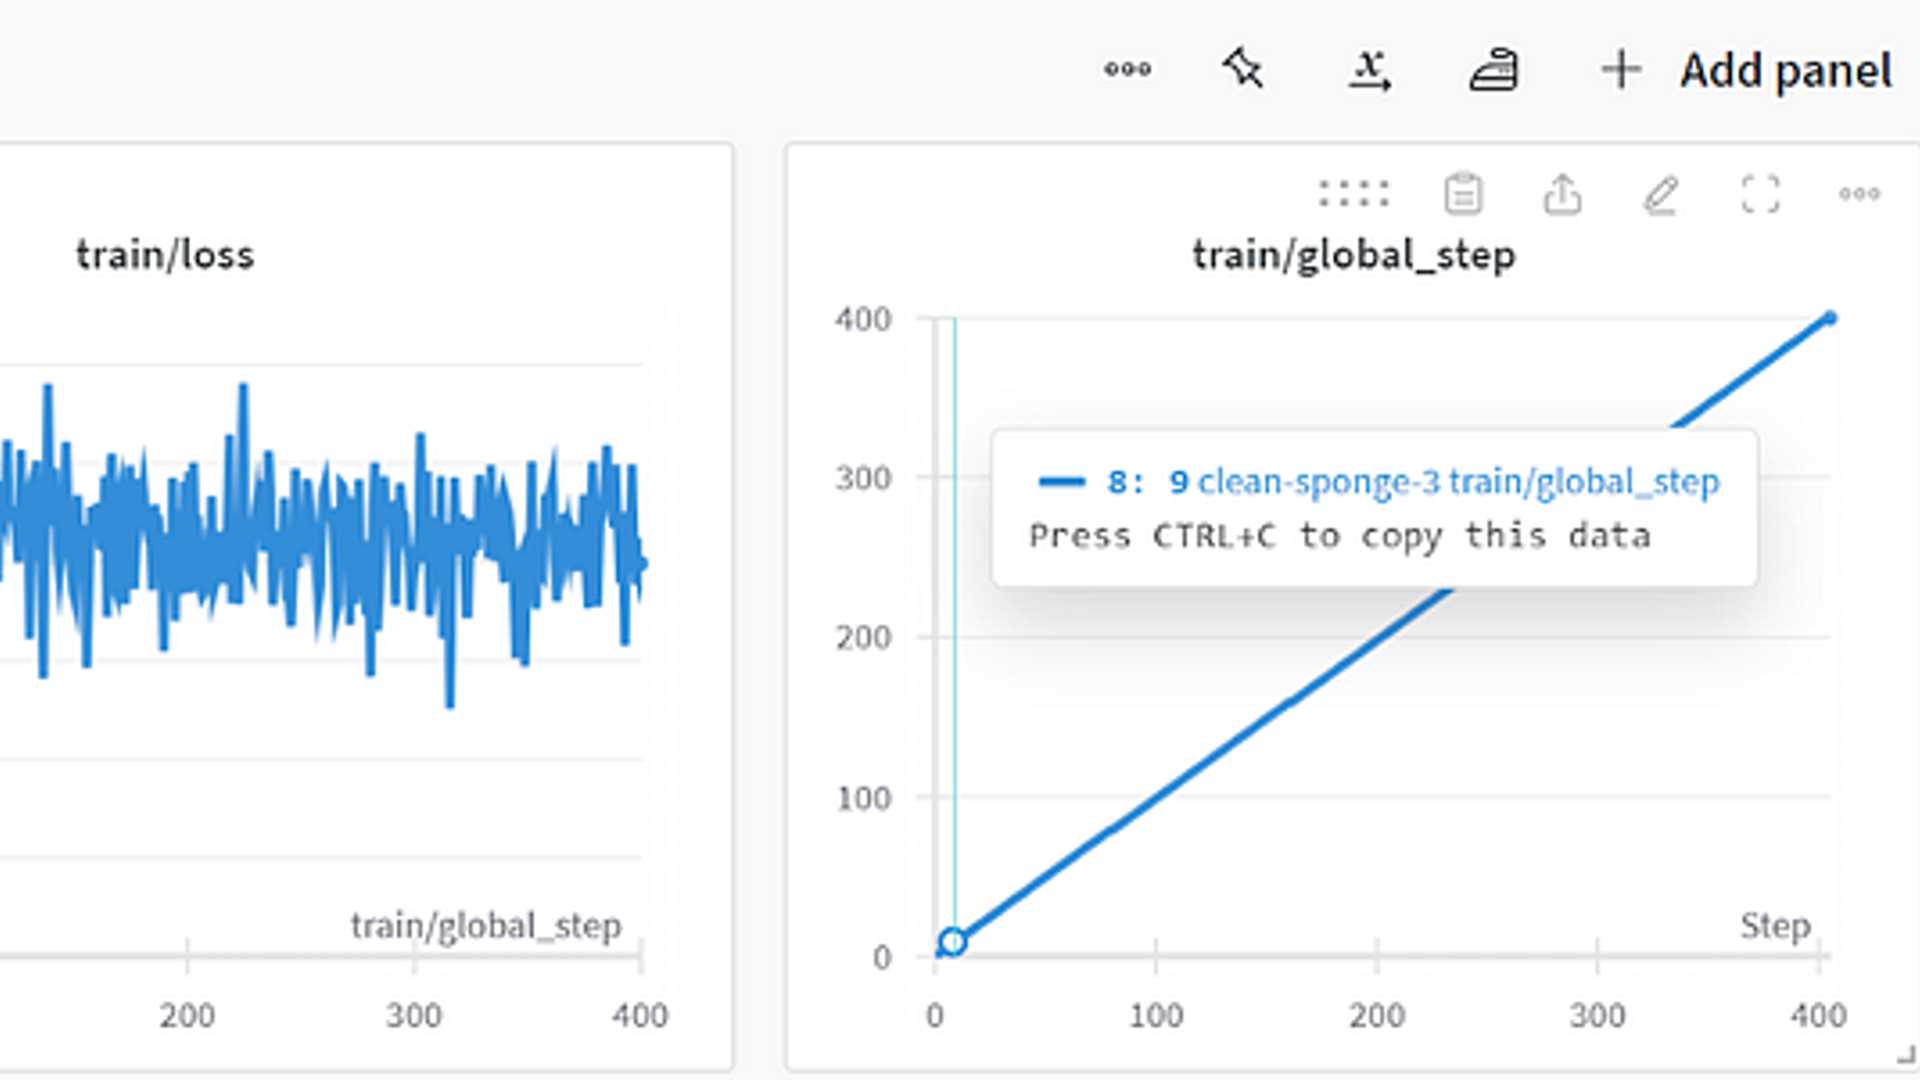Viewport: 1920px width, 1080px height.
Task: Click the 'Press CTRL+C to copy this data' text
Action: point(1340,536)
